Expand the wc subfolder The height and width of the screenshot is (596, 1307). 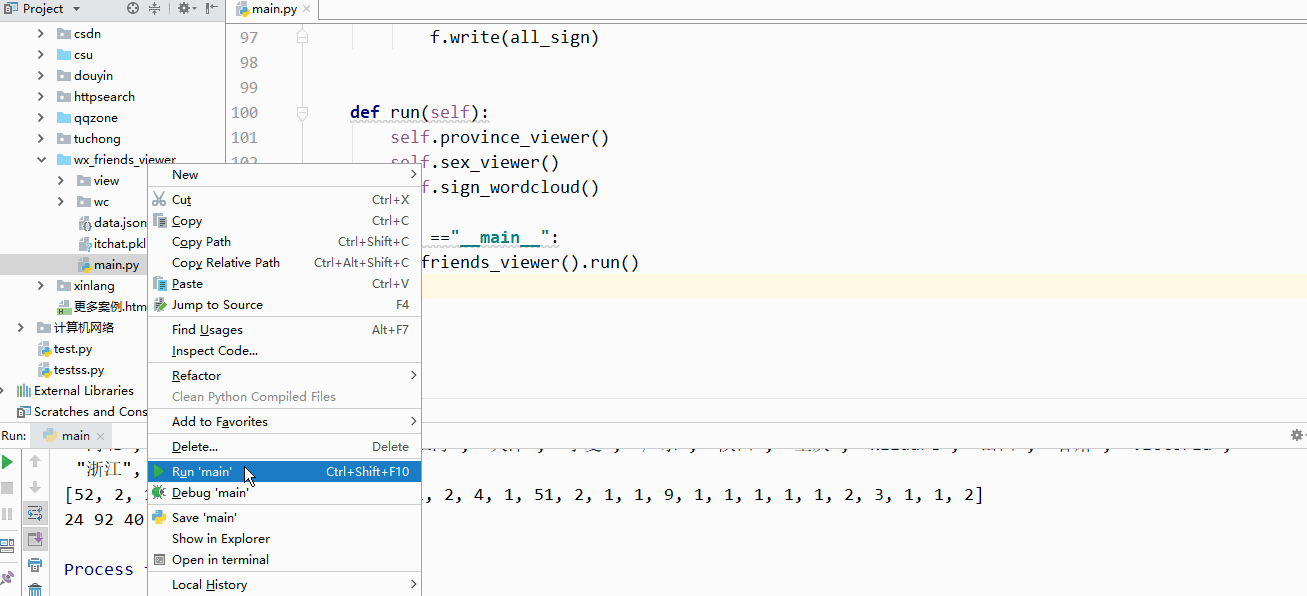click(61, 202)
